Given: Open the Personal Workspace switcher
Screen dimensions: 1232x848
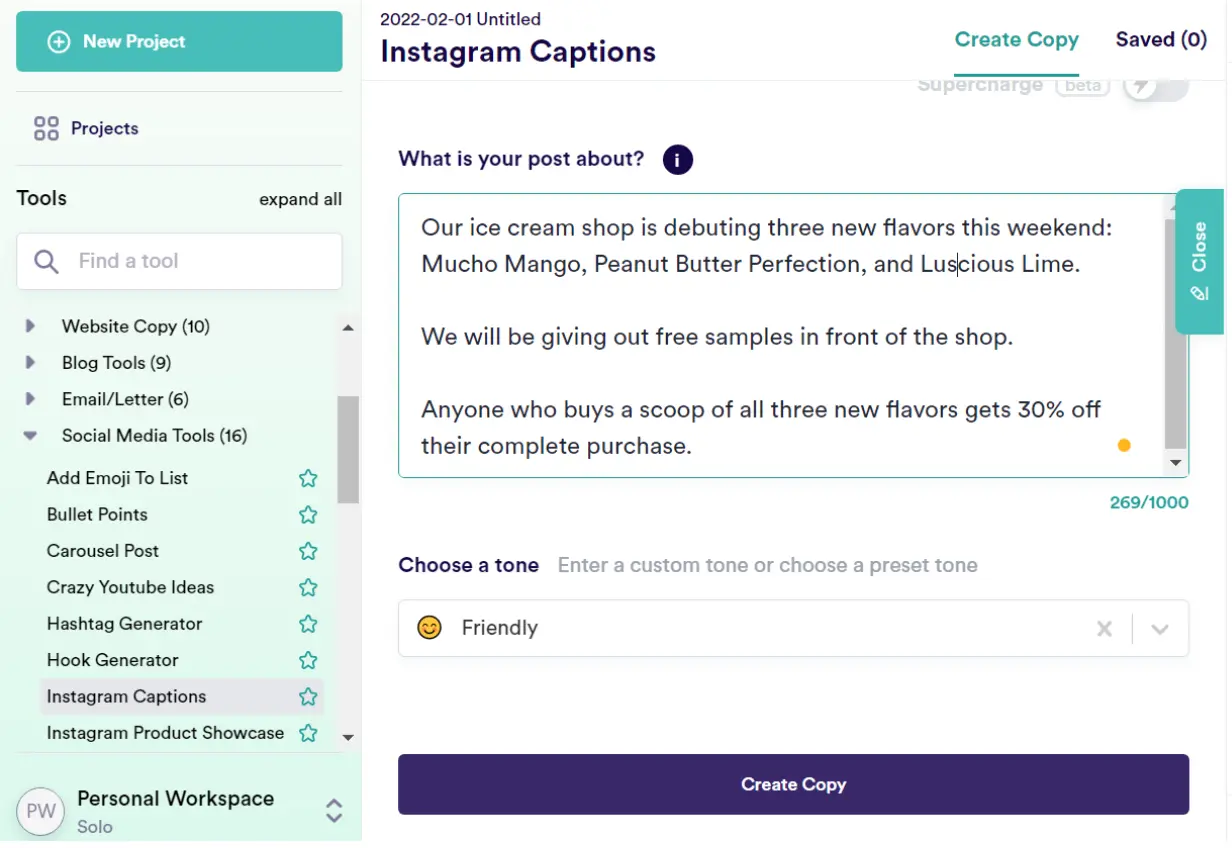Looking at the screenshot, I should coord(334,811).
